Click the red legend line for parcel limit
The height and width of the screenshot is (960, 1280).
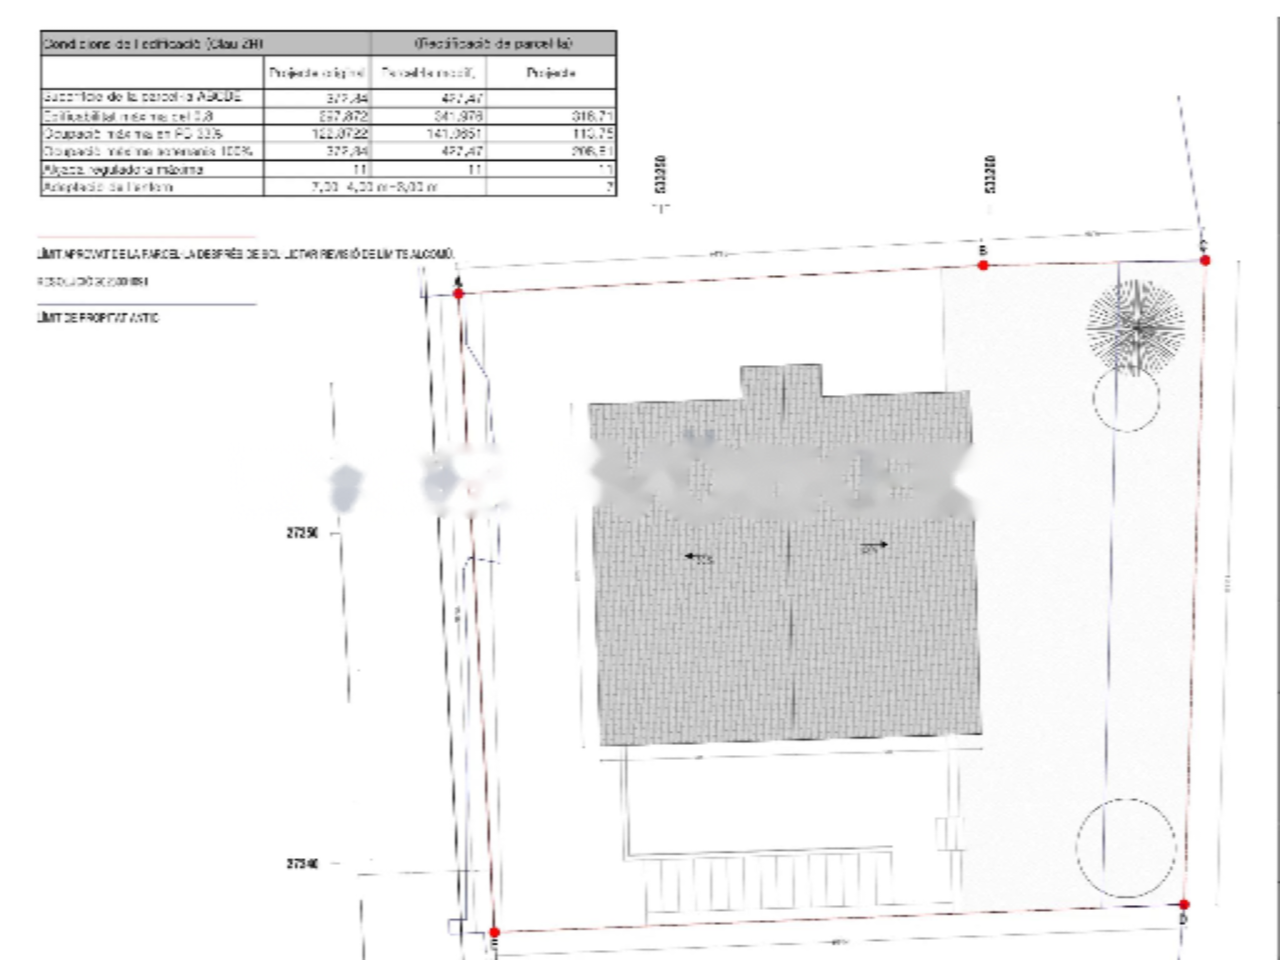click(146, 237)
